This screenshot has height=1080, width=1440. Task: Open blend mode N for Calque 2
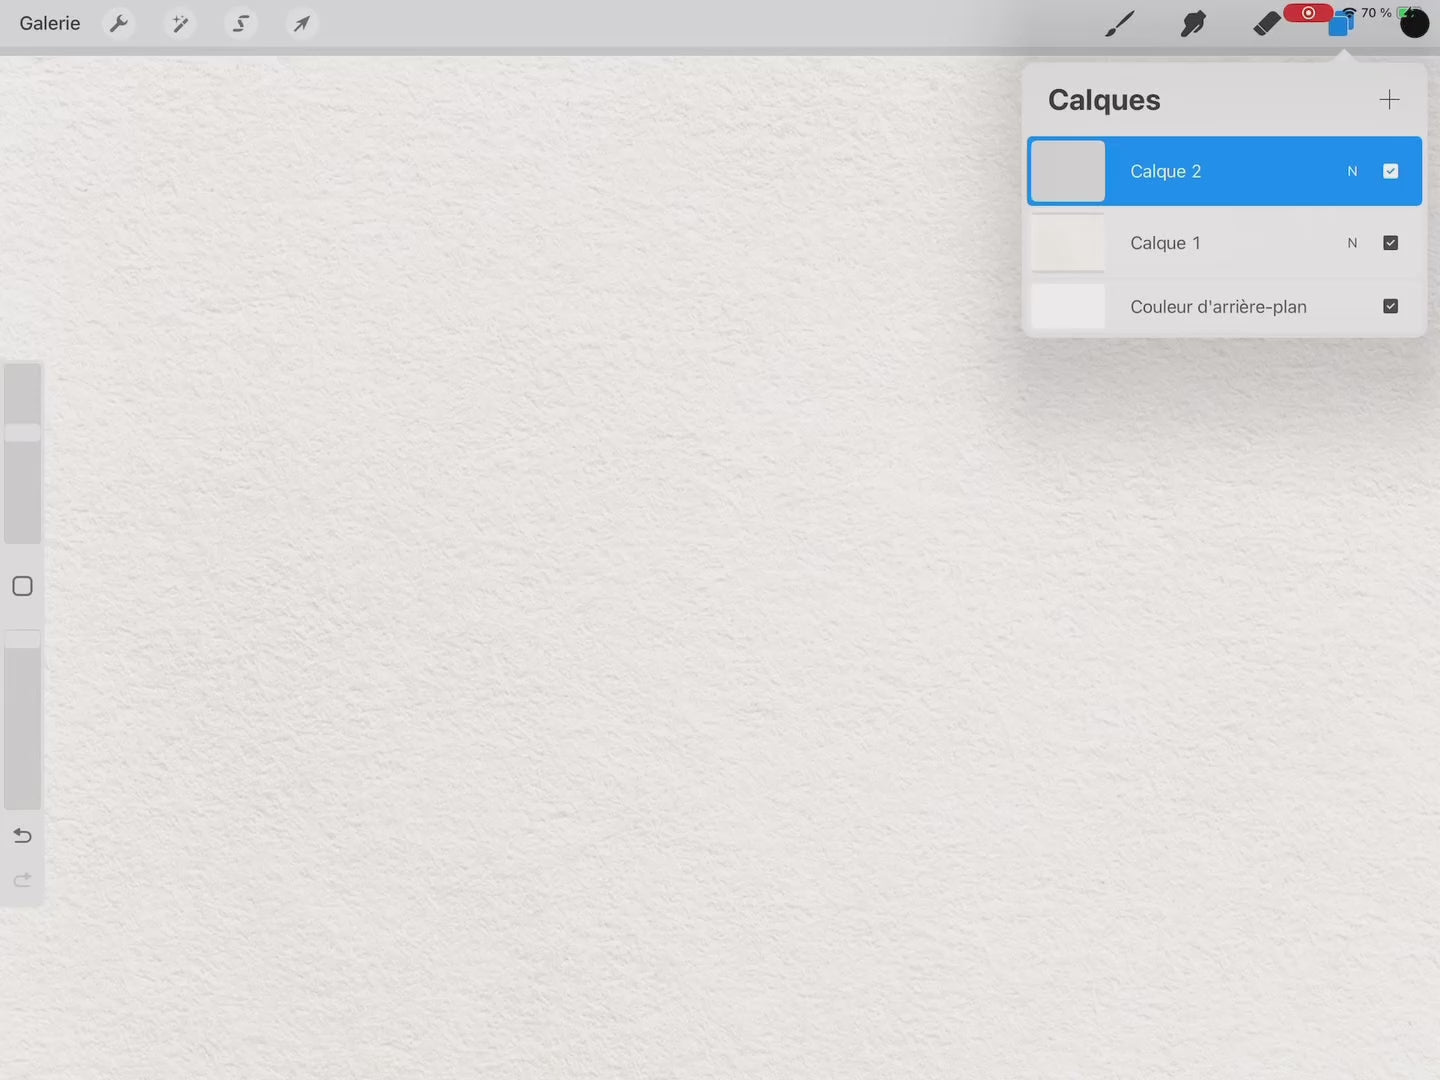coord(1352,171)
